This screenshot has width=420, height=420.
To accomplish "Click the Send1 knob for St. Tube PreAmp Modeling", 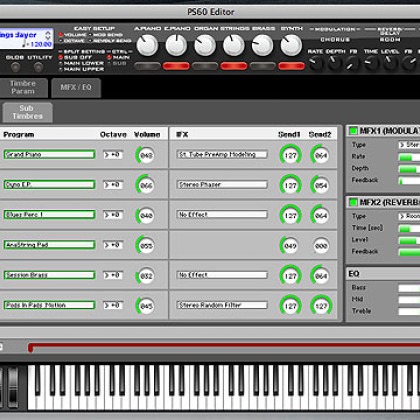I will tap(290, 155).
